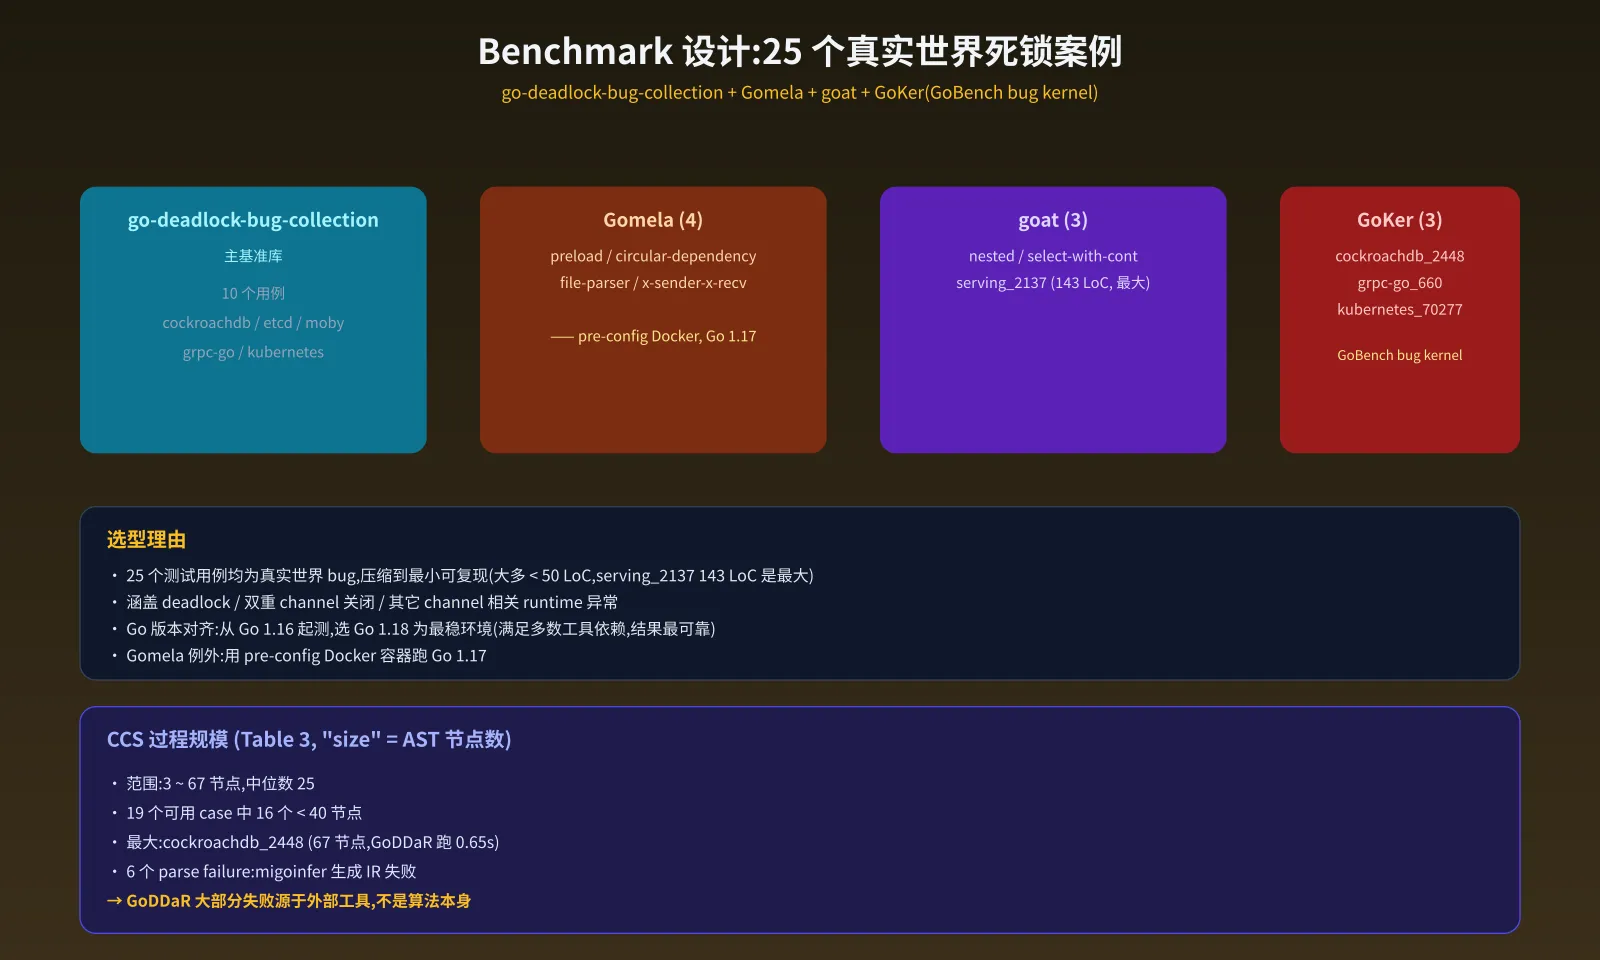
Task: Select the "Gomela (4)" card heading
Action: (653, 220)
